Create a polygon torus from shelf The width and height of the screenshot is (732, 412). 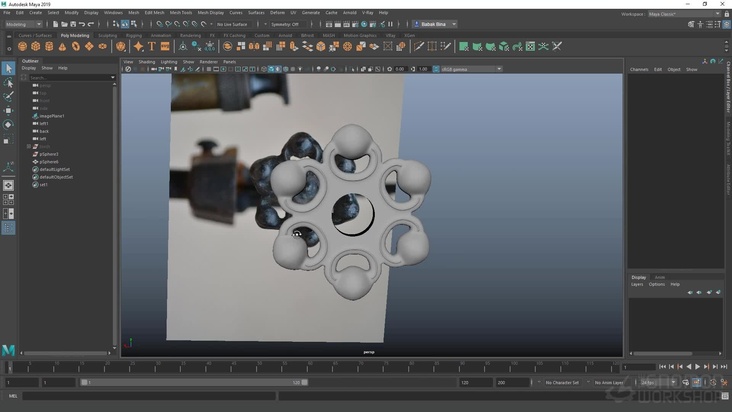pos(76,46)
